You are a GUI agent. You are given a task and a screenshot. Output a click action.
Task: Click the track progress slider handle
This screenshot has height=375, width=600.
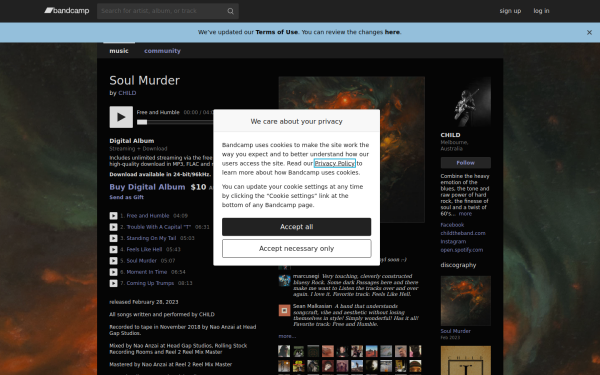(x=142, y=122)
